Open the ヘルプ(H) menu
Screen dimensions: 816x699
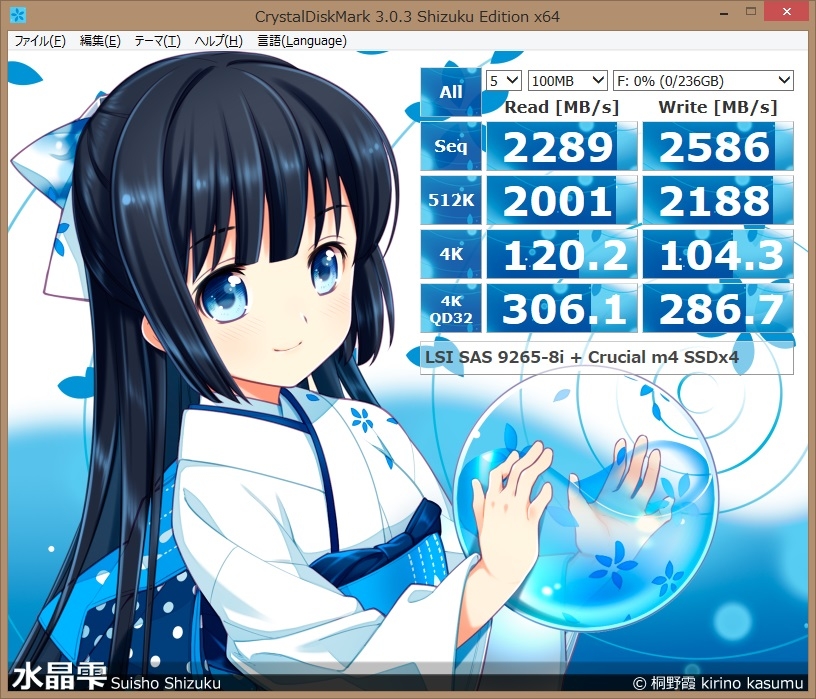click(x=219, y=41)
